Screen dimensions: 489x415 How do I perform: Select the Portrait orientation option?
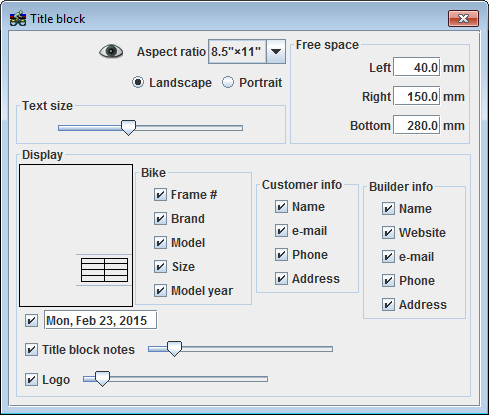tap(228, 82)
